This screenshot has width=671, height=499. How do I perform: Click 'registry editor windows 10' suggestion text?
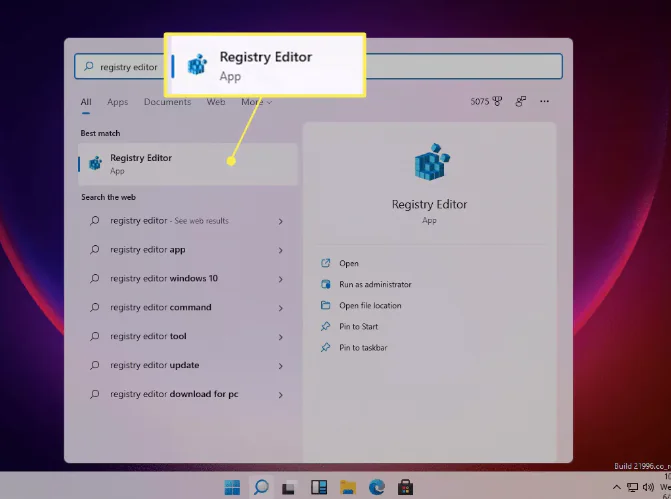point(164,279)
